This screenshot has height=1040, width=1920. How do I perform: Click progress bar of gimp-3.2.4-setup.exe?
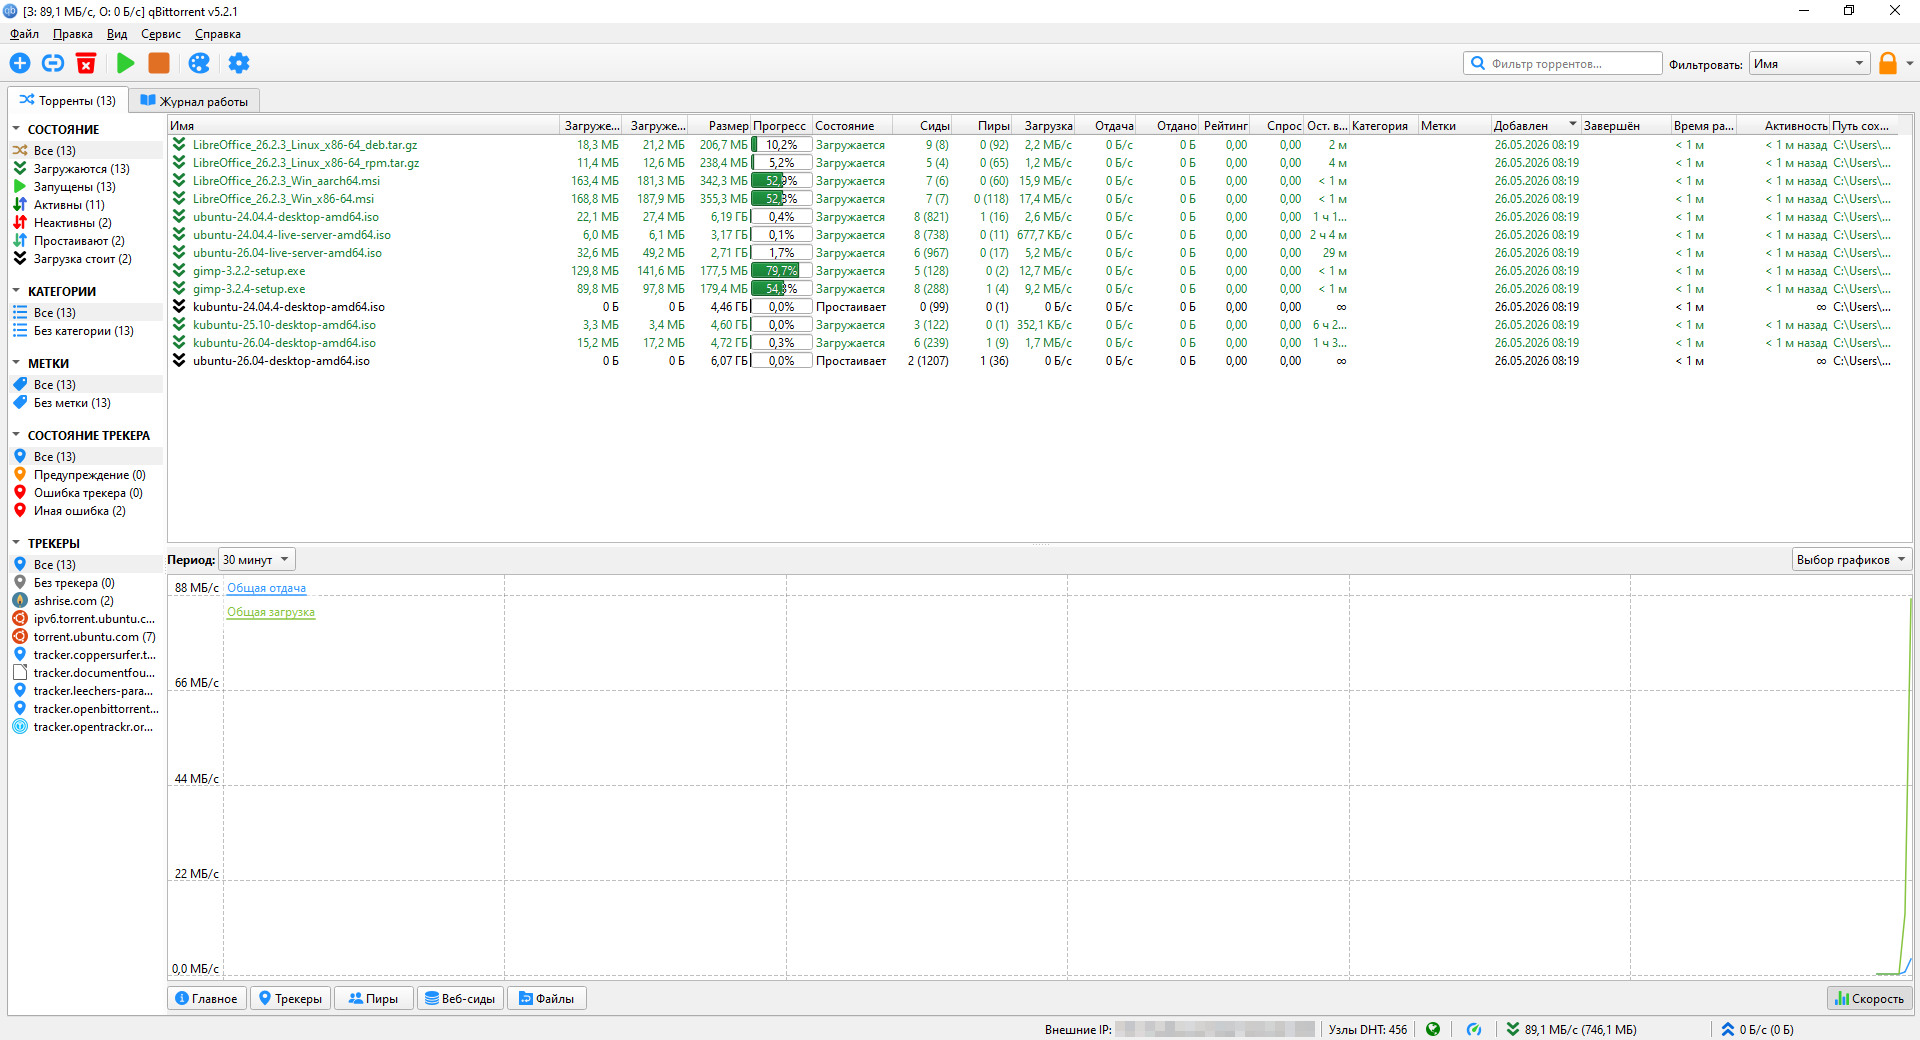[x=781, y=289]
